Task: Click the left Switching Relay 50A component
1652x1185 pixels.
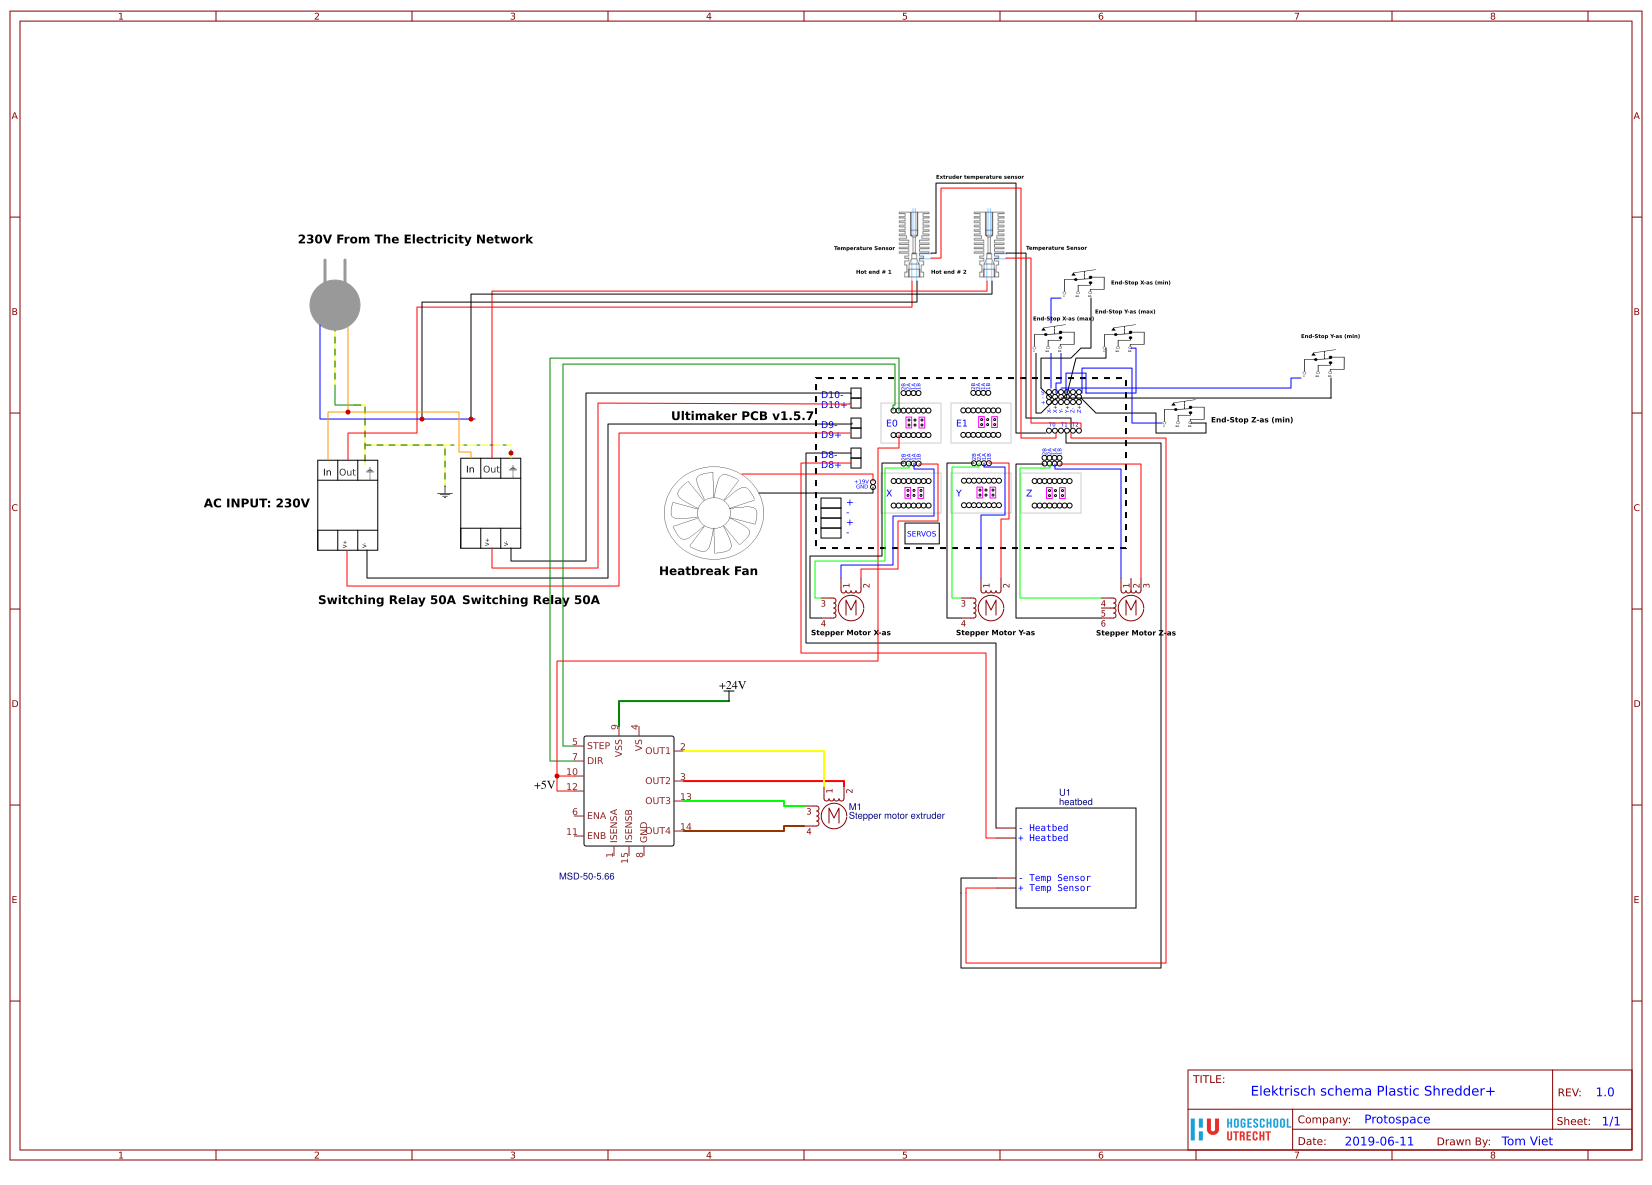Action: coord(347,505)
